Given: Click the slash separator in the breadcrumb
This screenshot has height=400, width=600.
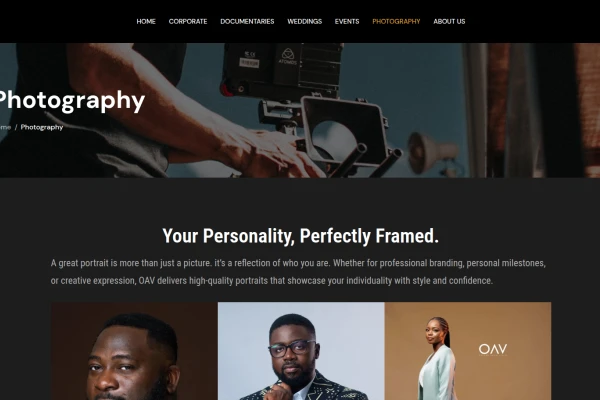Looking at the screenshot, I should pyautogui.click(x=16, y=127).
